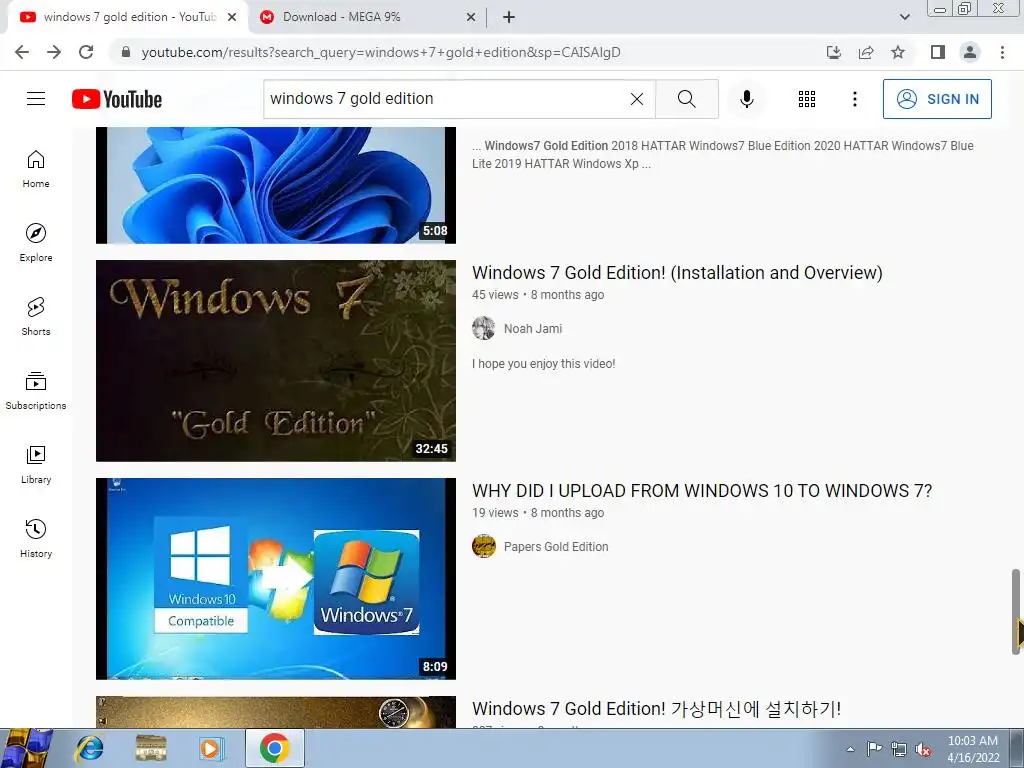Open the YouTube guide hamburger menu
This screenshot has height=768, width=1024.
click(36, 99)
